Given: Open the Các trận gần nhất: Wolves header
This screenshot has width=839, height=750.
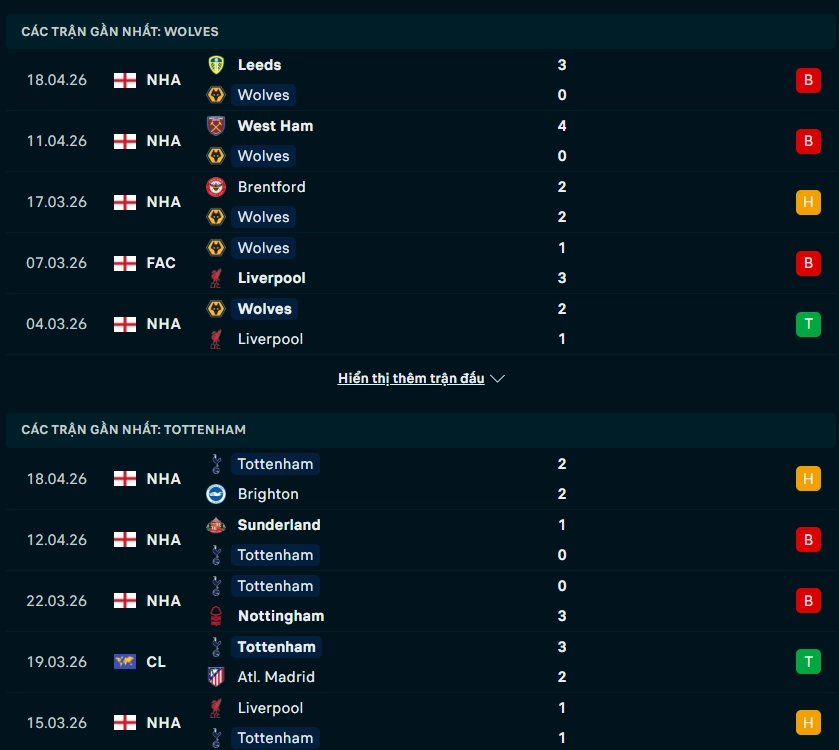Looking at the screenshot, I should pos(120,32).
